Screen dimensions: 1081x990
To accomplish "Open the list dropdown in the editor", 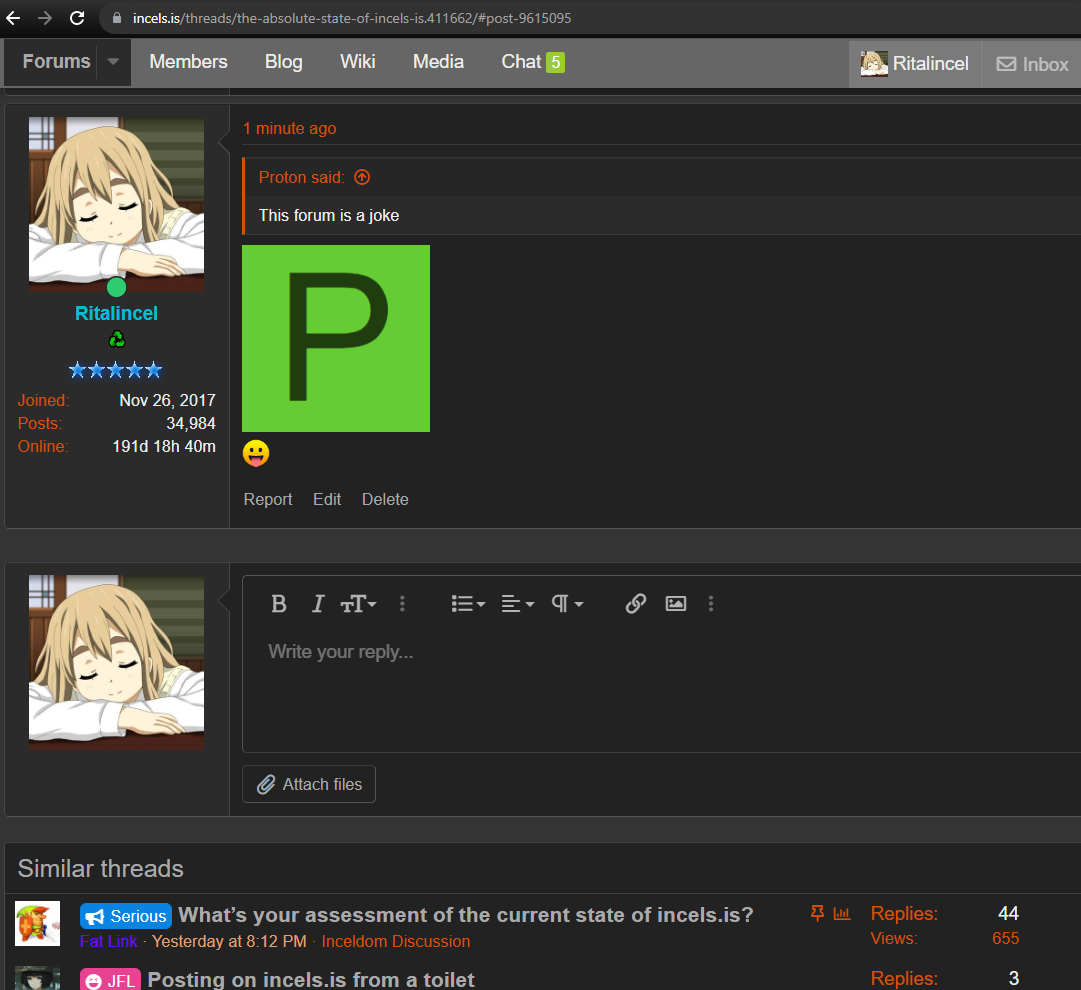I will tap(468, 604).
